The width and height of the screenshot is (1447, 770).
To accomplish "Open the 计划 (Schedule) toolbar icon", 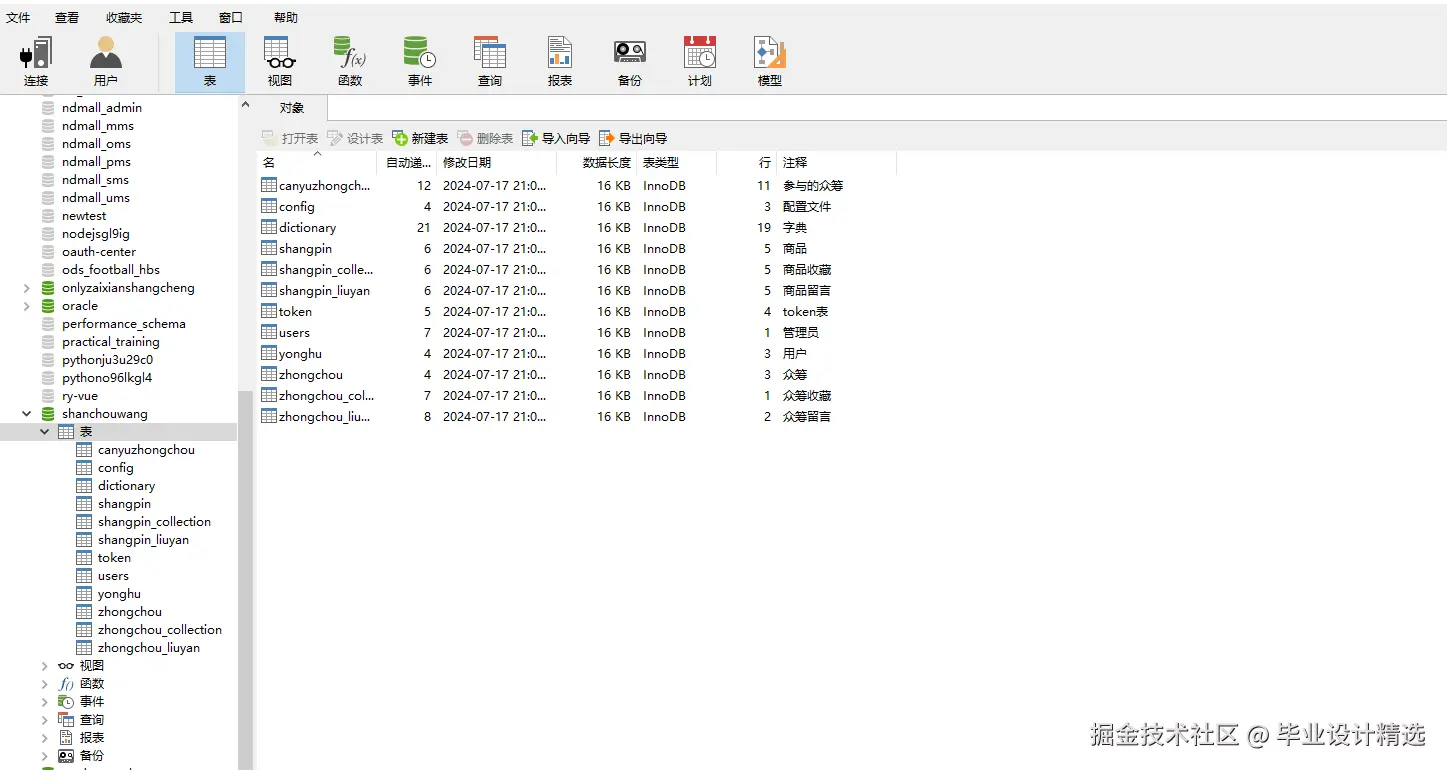I will [700, 62].
